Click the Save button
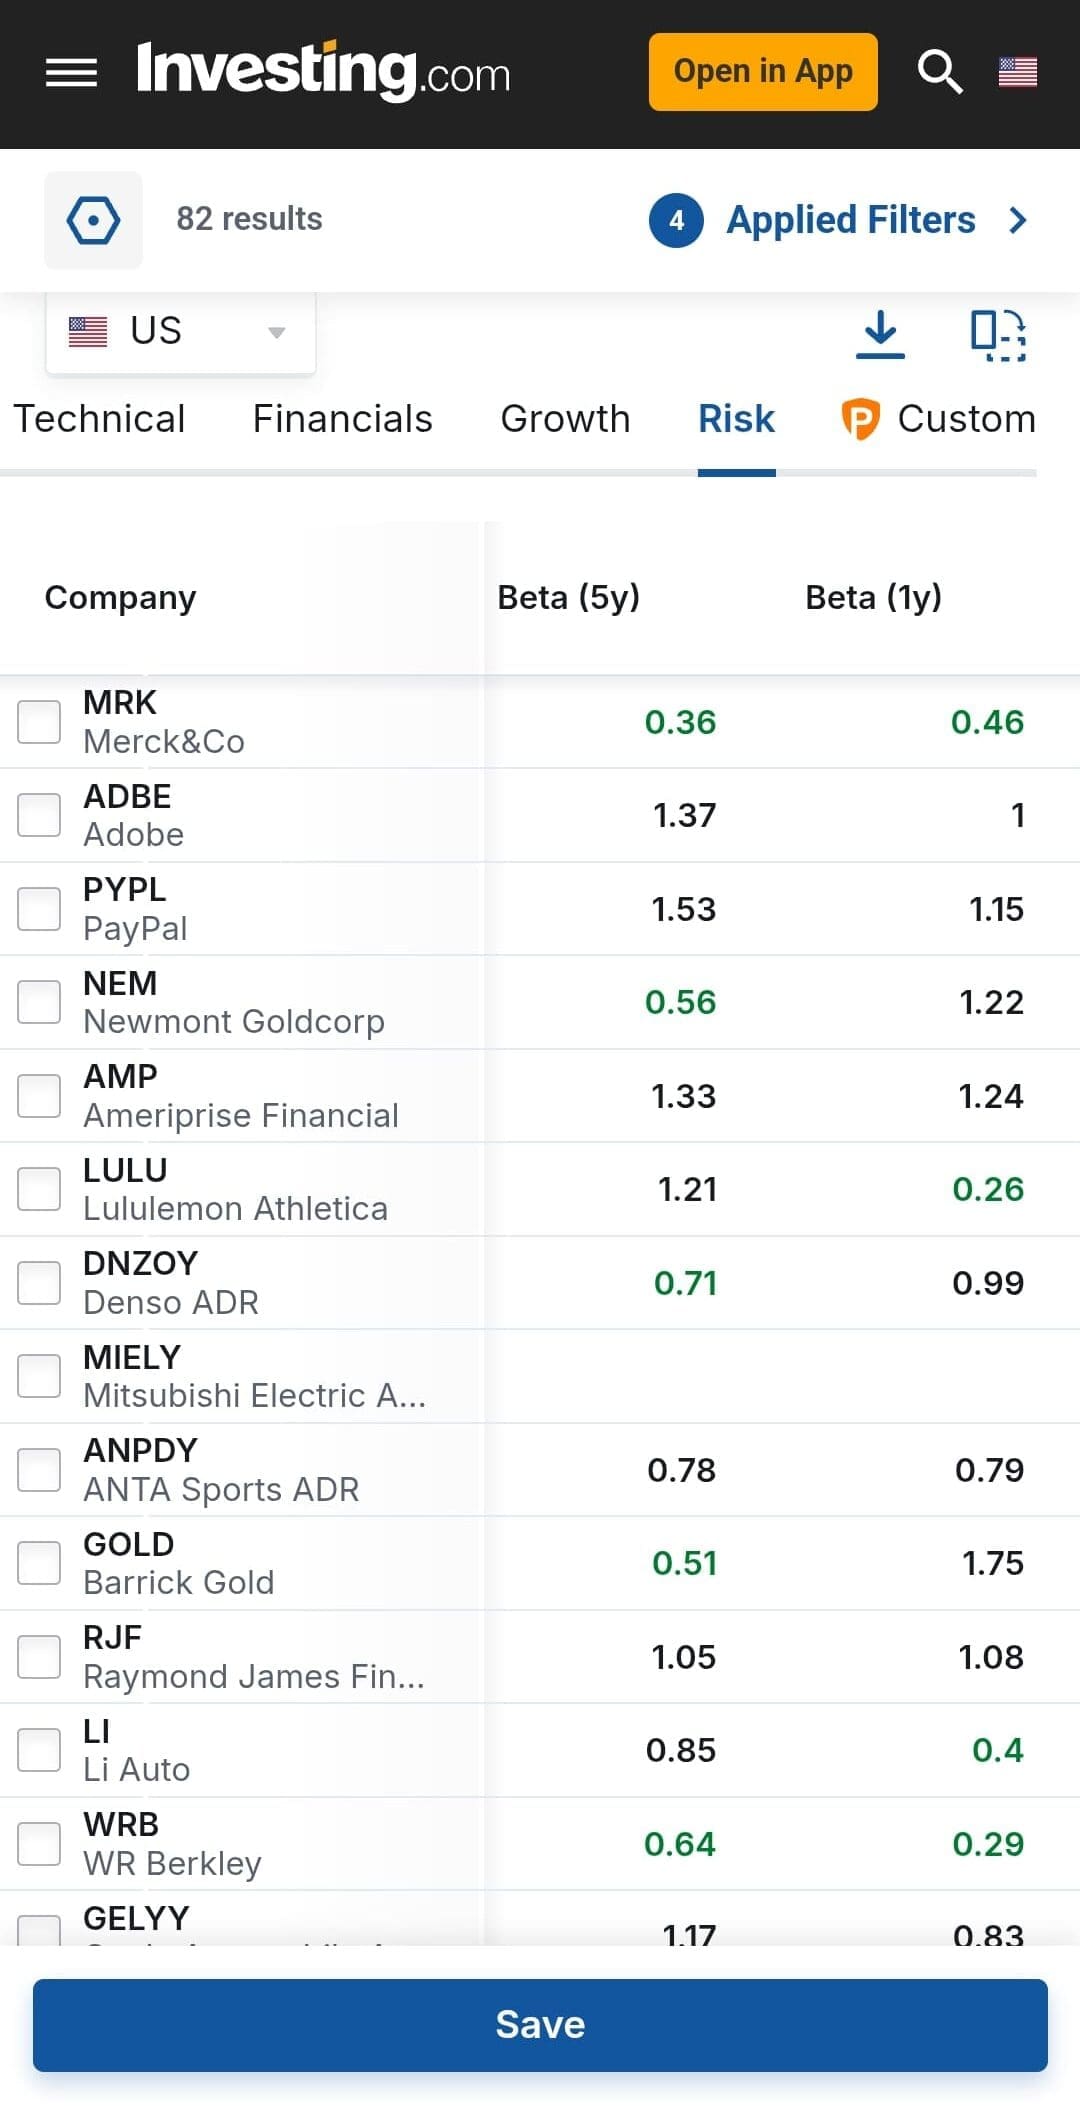Viewport: 1080px width, 2108px height. pyautogui.click(x=540, y=2024)
